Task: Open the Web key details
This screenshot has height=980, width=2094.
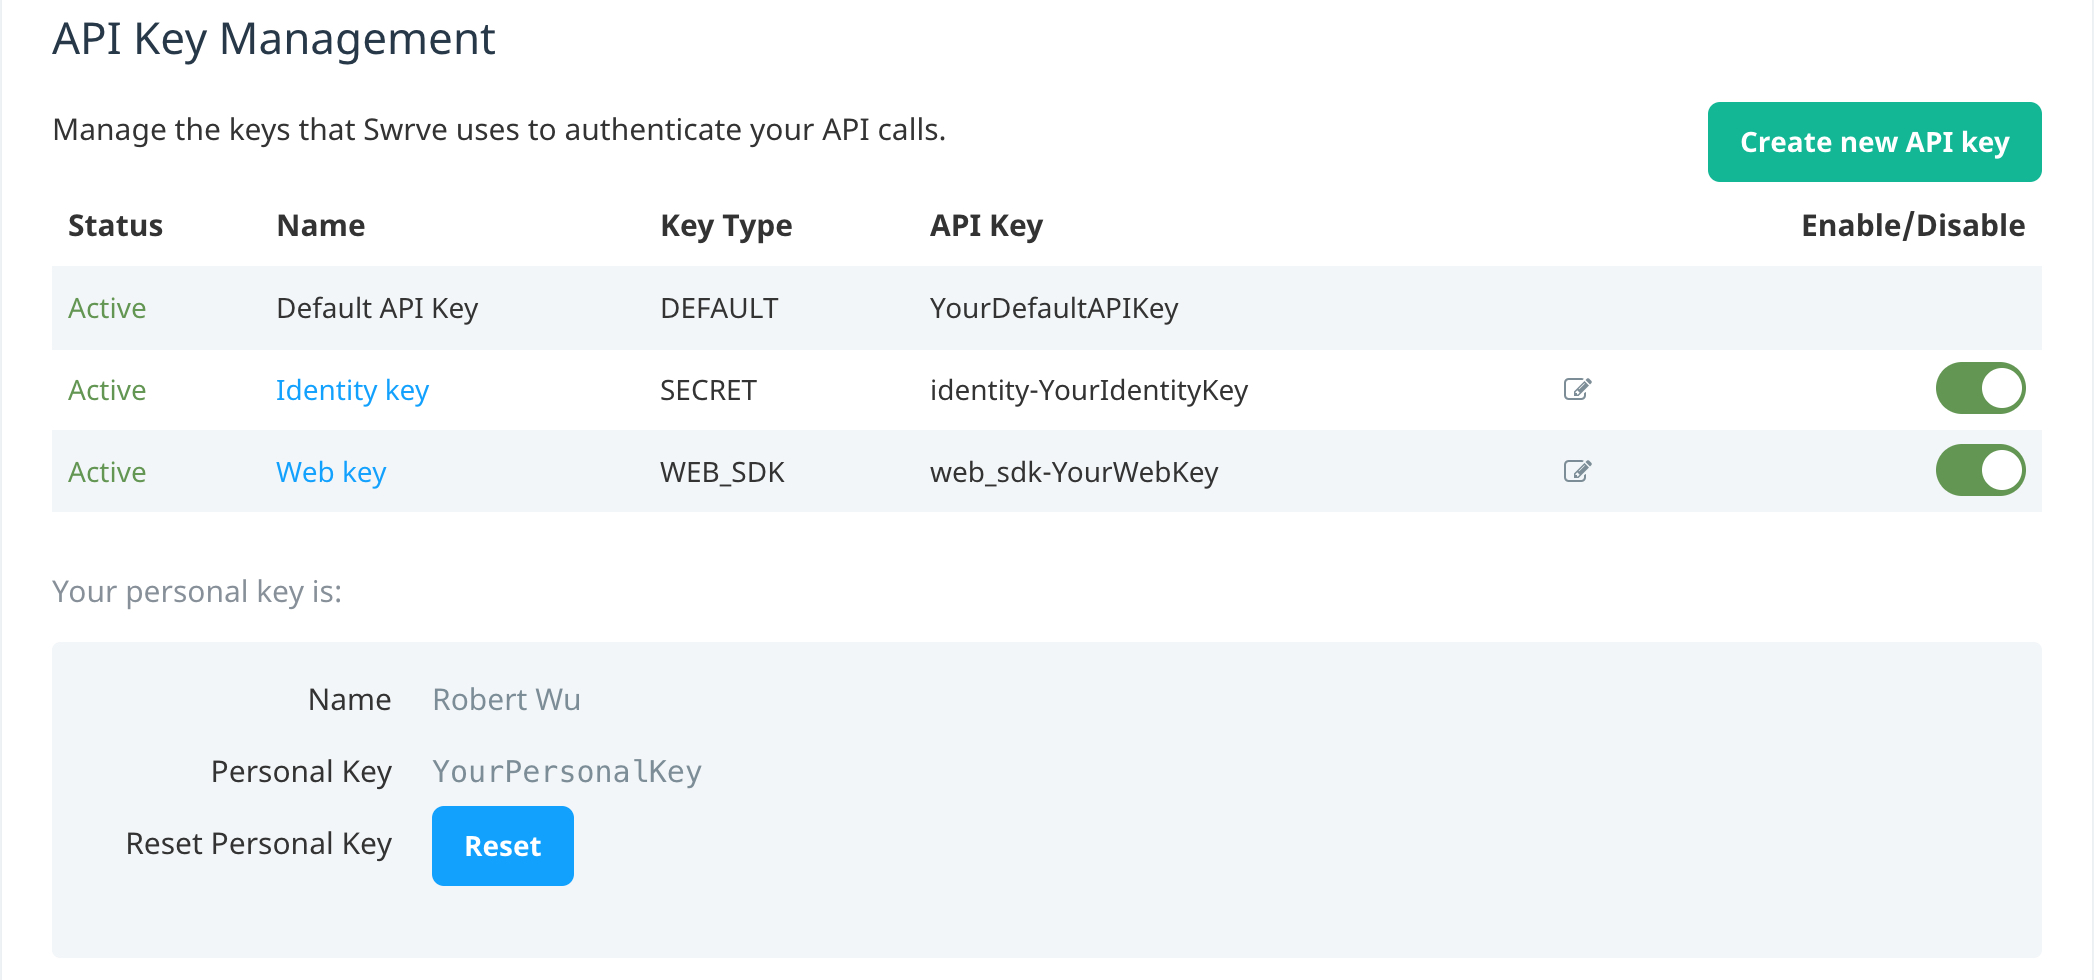Action: tap(331, 471)
